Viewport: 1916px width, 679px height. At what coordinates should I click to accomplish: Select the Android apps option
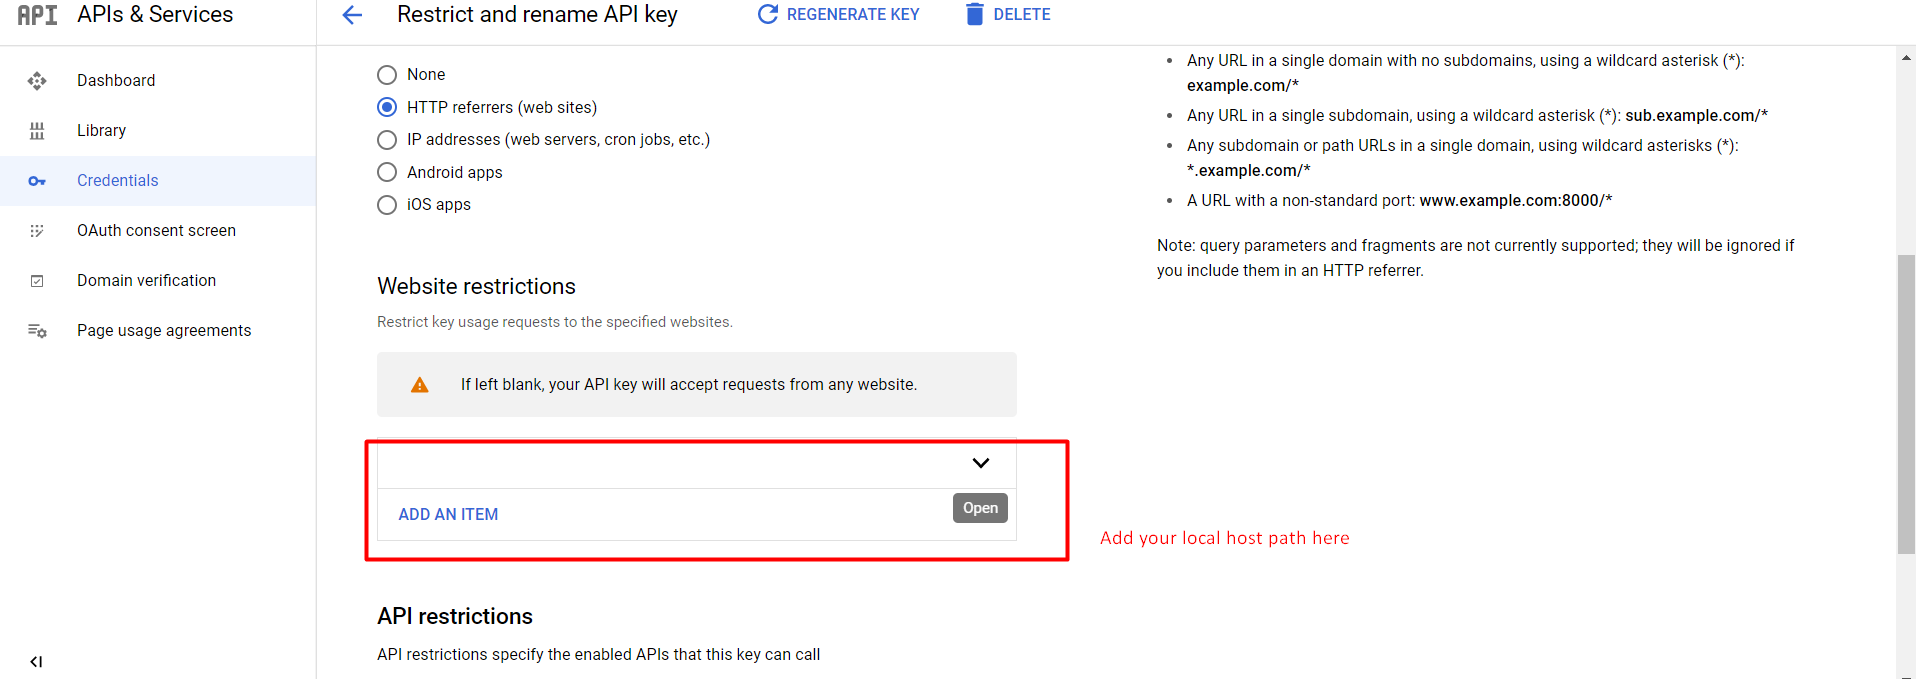[386, 172]
